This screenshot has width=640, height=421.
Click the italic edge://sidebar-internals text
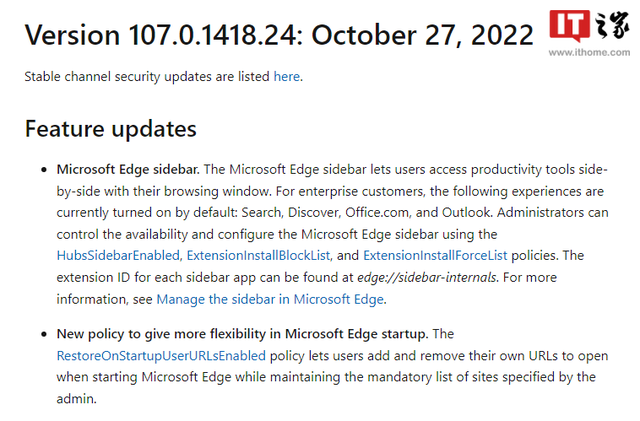[x=427, y=278]
